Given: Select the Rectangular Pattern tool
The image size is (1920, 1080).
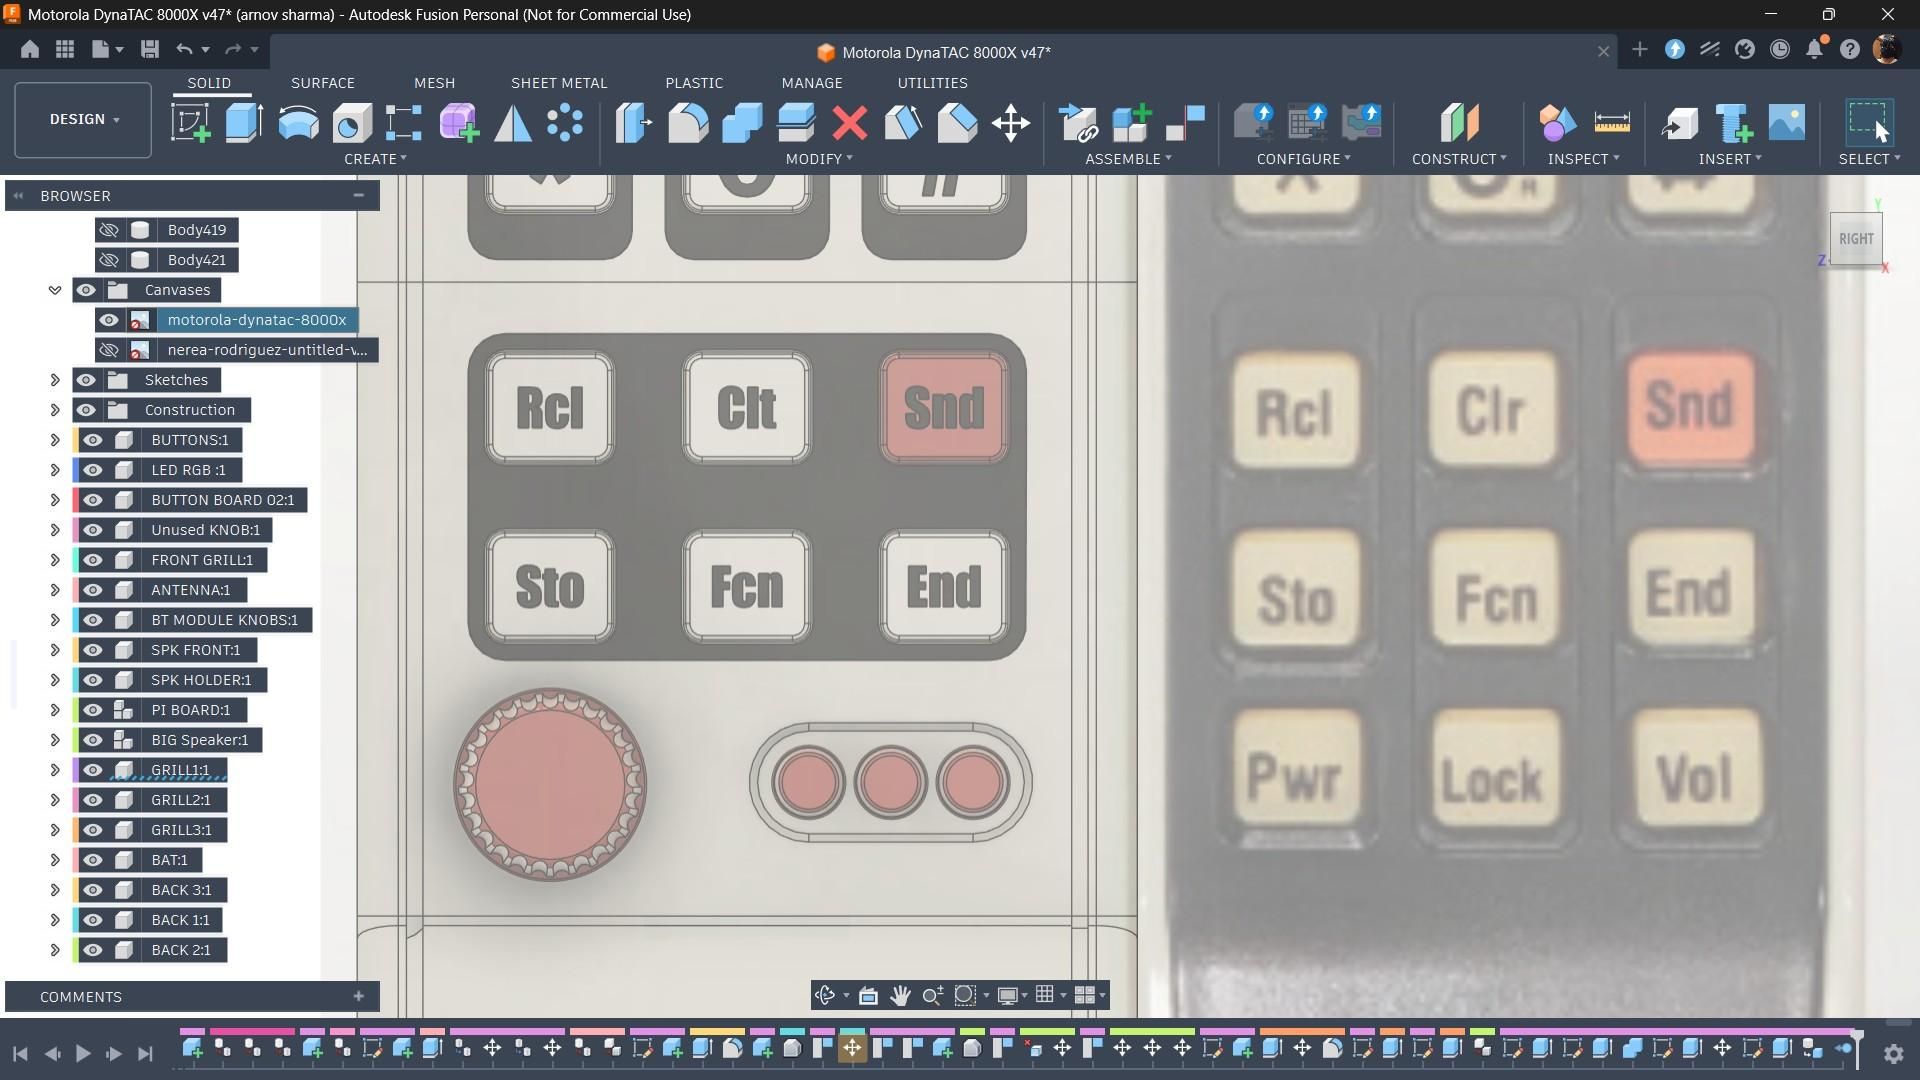Looking at the screenshot, I should coord(404,123).
